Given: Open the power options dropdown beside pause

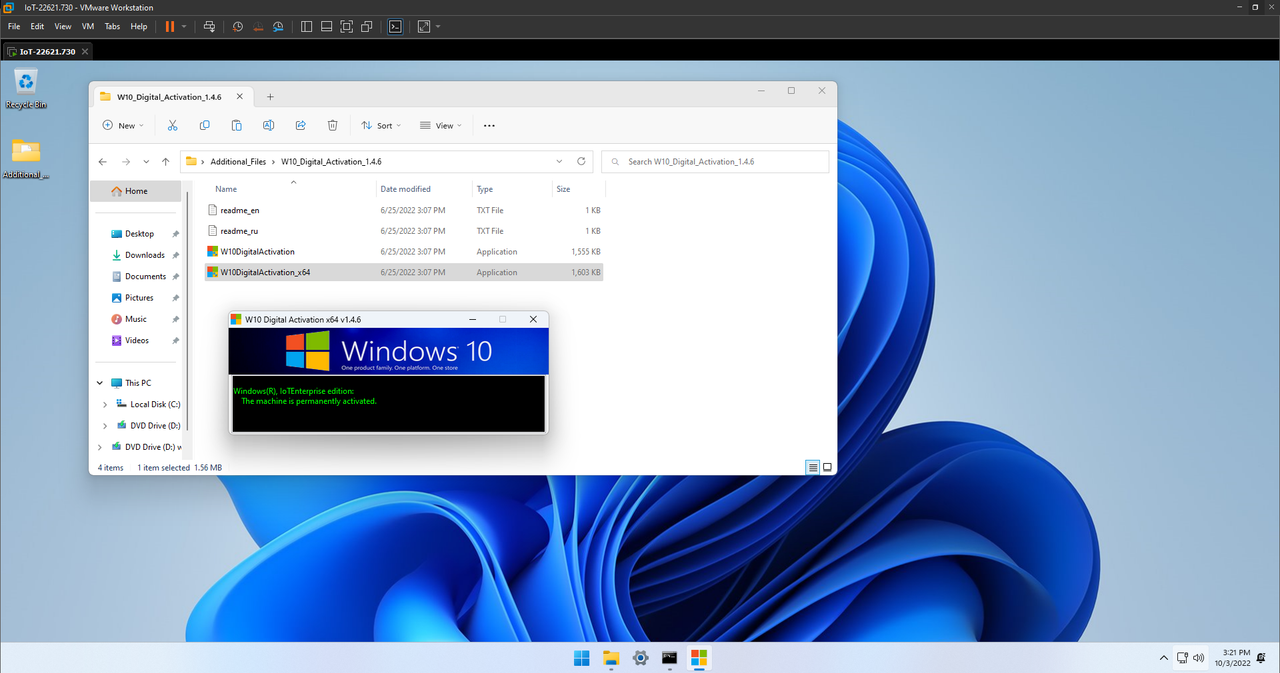Looking at the screenshot, I should [x=184, y=26].
